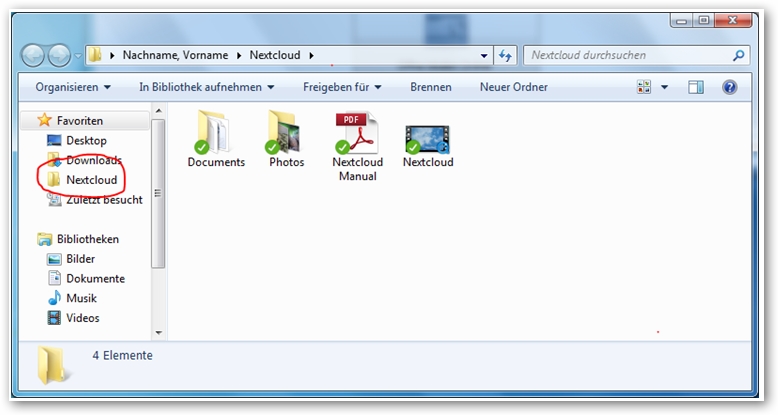Click the navigation pane scroll down arrow
Screen dimensions: 778x415
158,333
